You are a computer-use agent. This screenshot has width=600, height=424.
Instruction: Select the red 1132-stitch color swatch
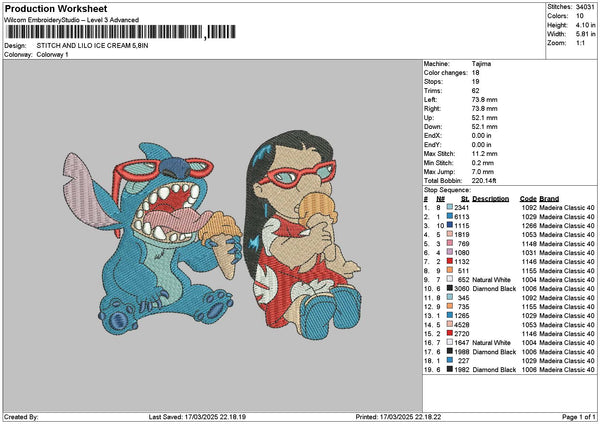450,261
